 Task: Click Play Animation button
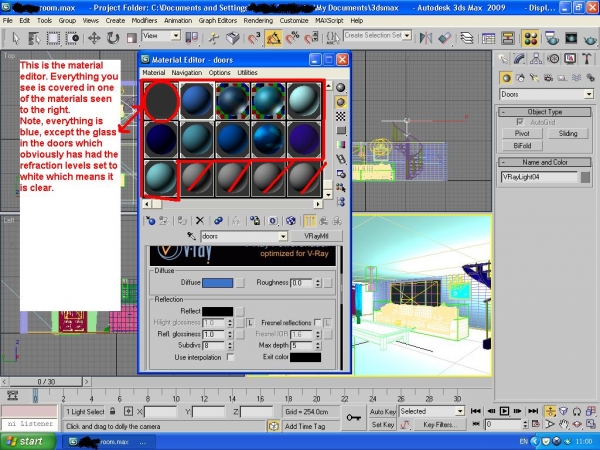coord(504,411)
